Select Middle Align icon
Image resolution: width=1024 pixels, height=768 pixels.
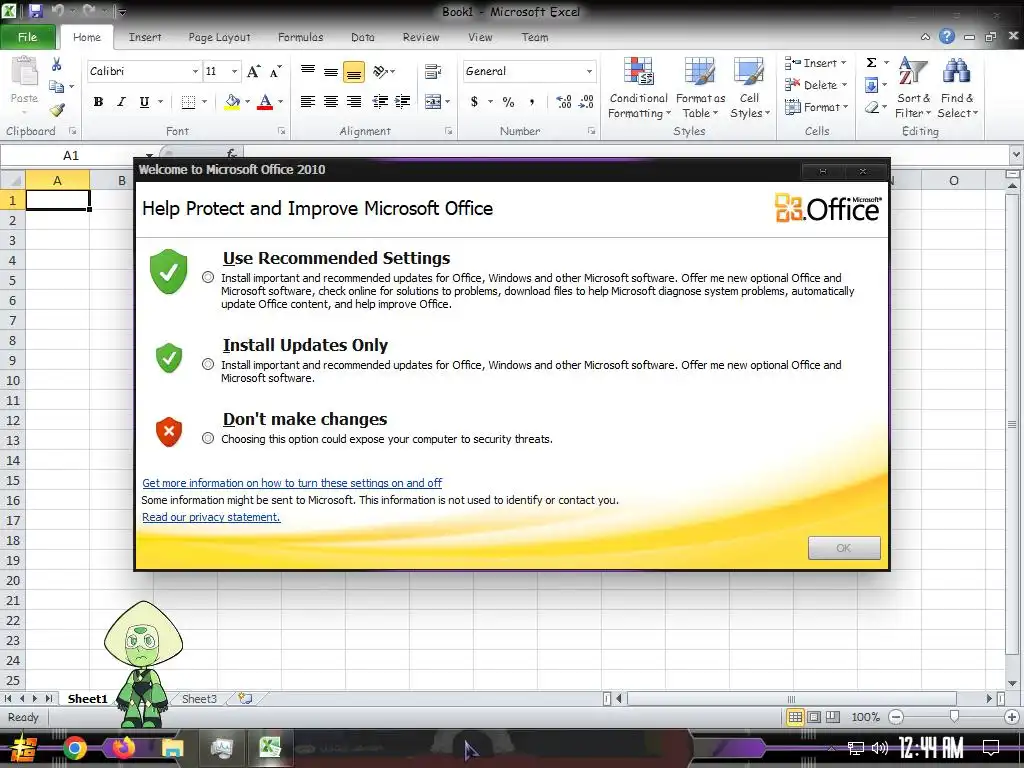pyautogui.click(x=331, y=71)
